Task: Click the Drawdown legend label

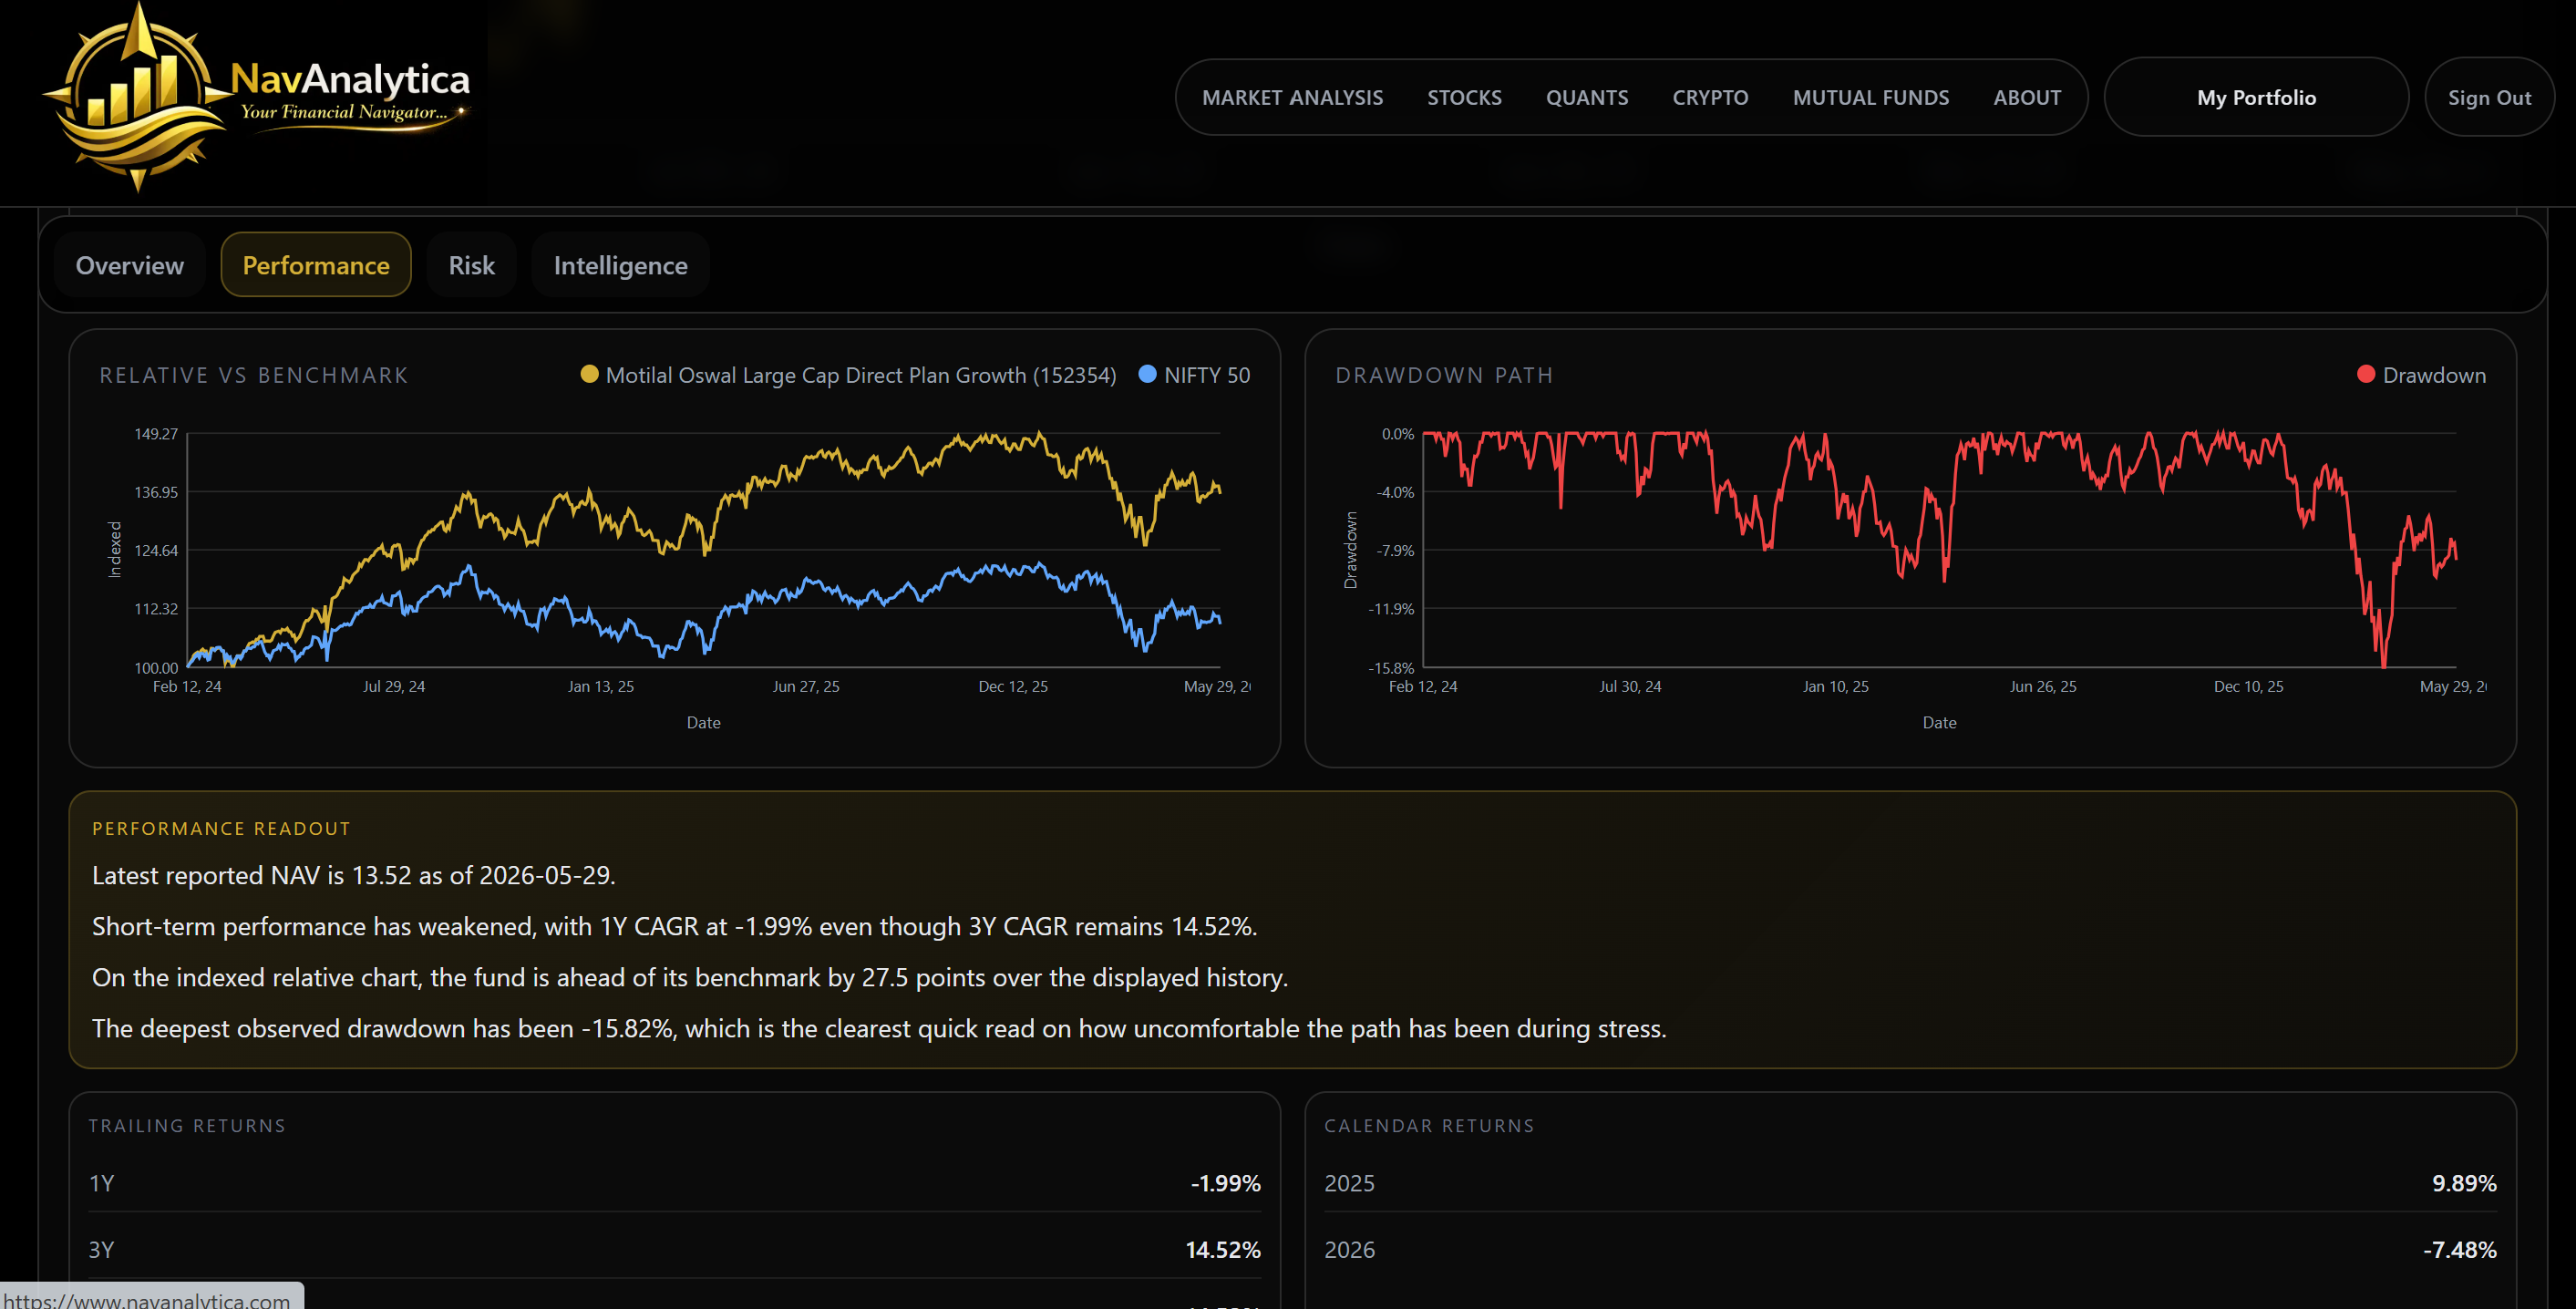Action: (x=2434, y=375)
